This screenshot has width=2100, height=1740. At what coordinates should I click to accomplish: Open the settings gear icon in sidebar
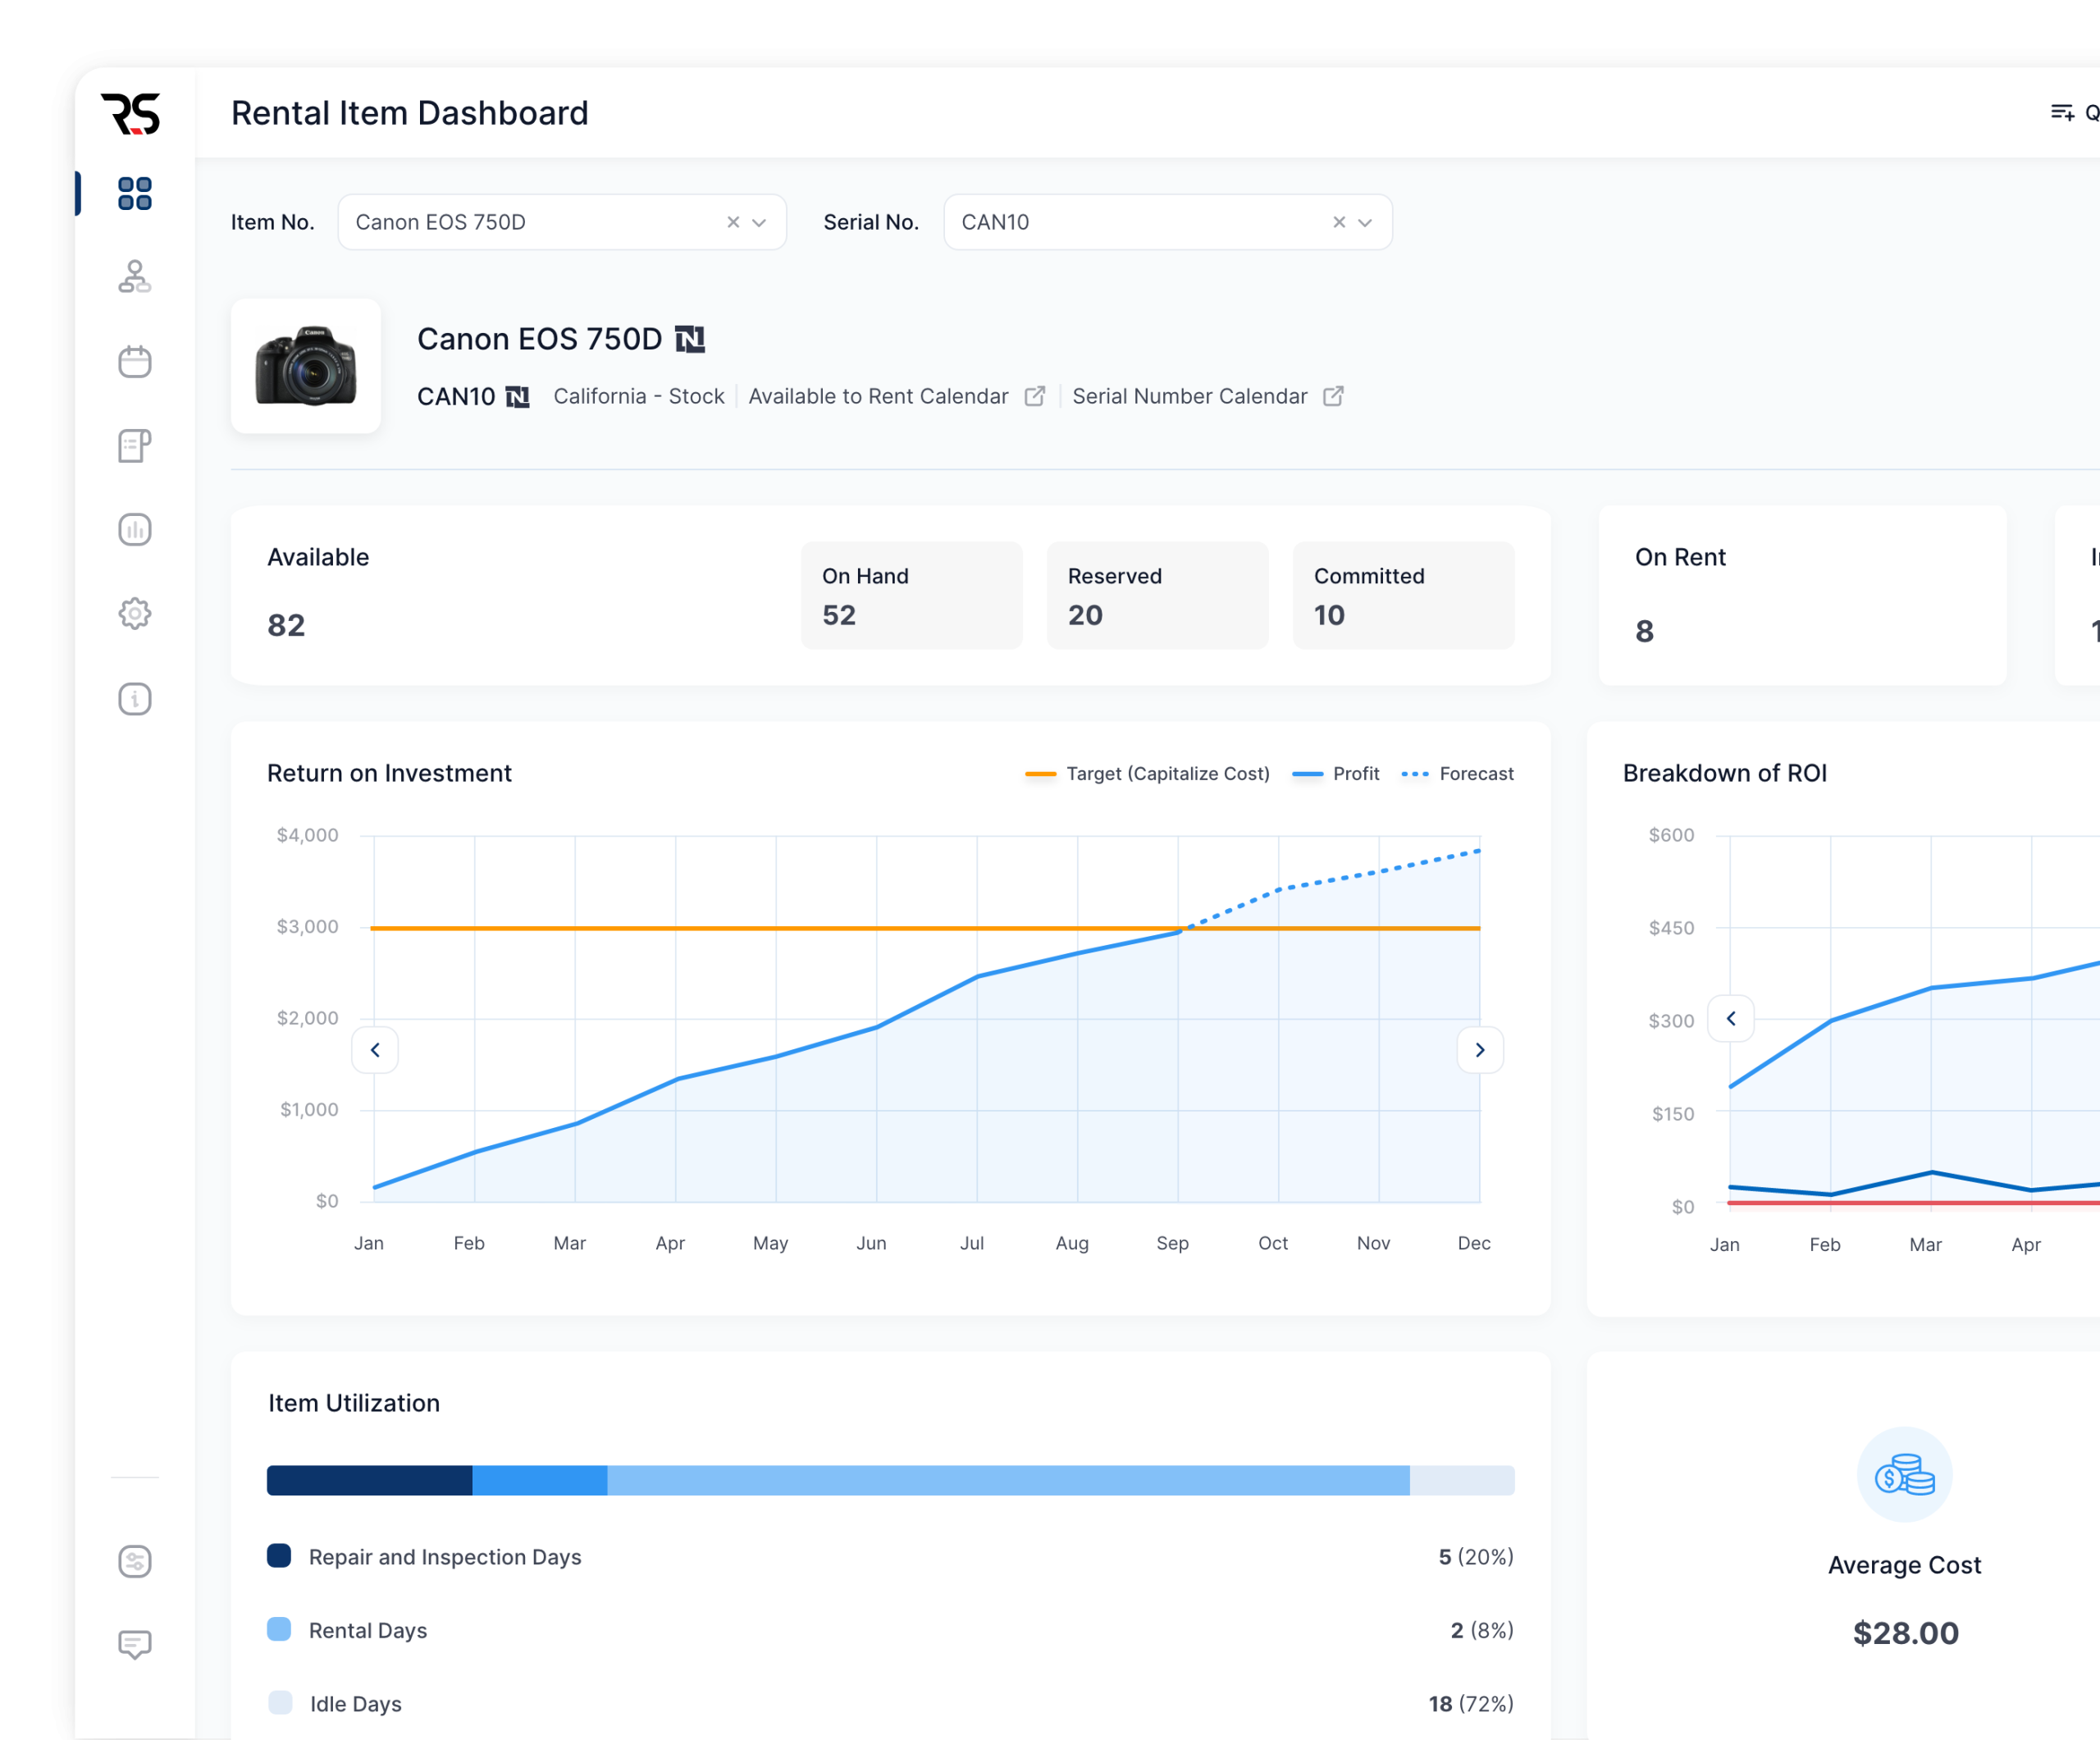coord(135,613)
